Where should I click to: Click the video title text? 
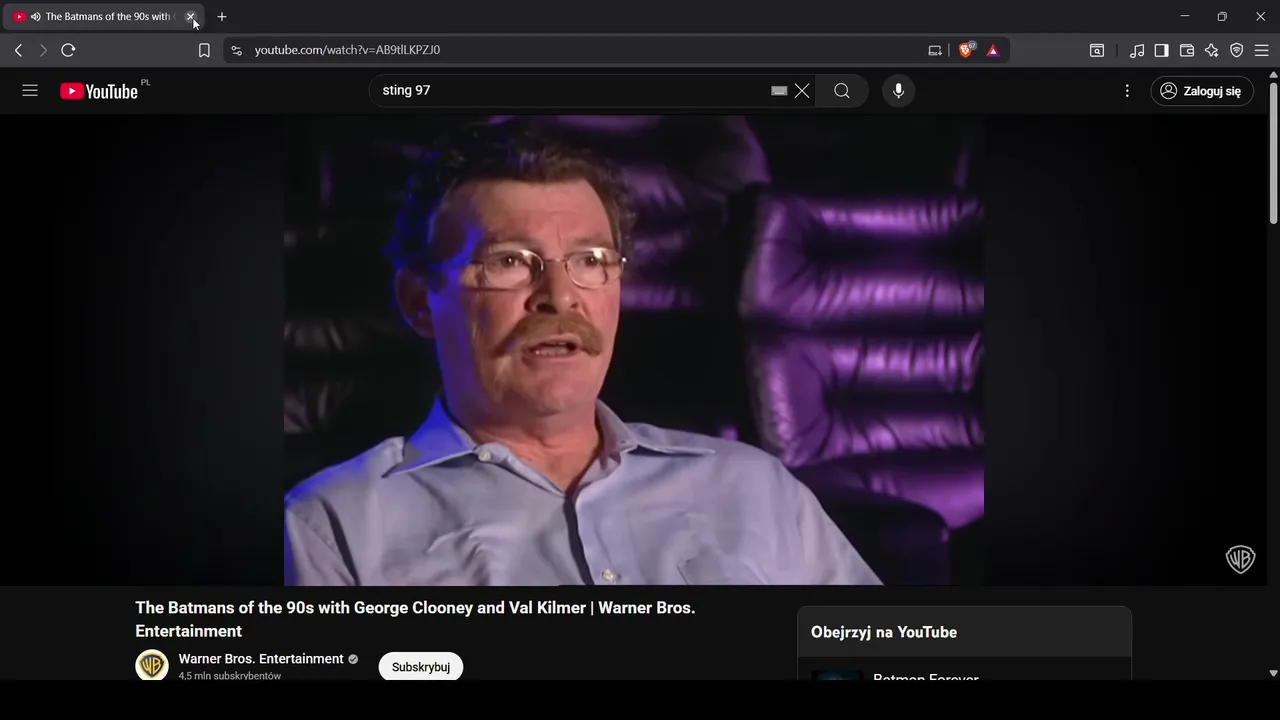coord(415,619)
